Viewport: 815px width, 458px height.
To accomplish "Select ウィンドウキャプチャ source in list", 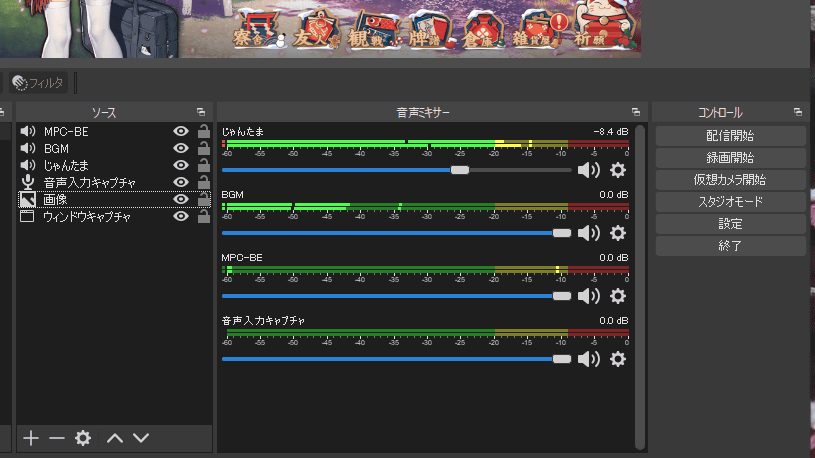I will pyautogui.click(x=87, y=216).
